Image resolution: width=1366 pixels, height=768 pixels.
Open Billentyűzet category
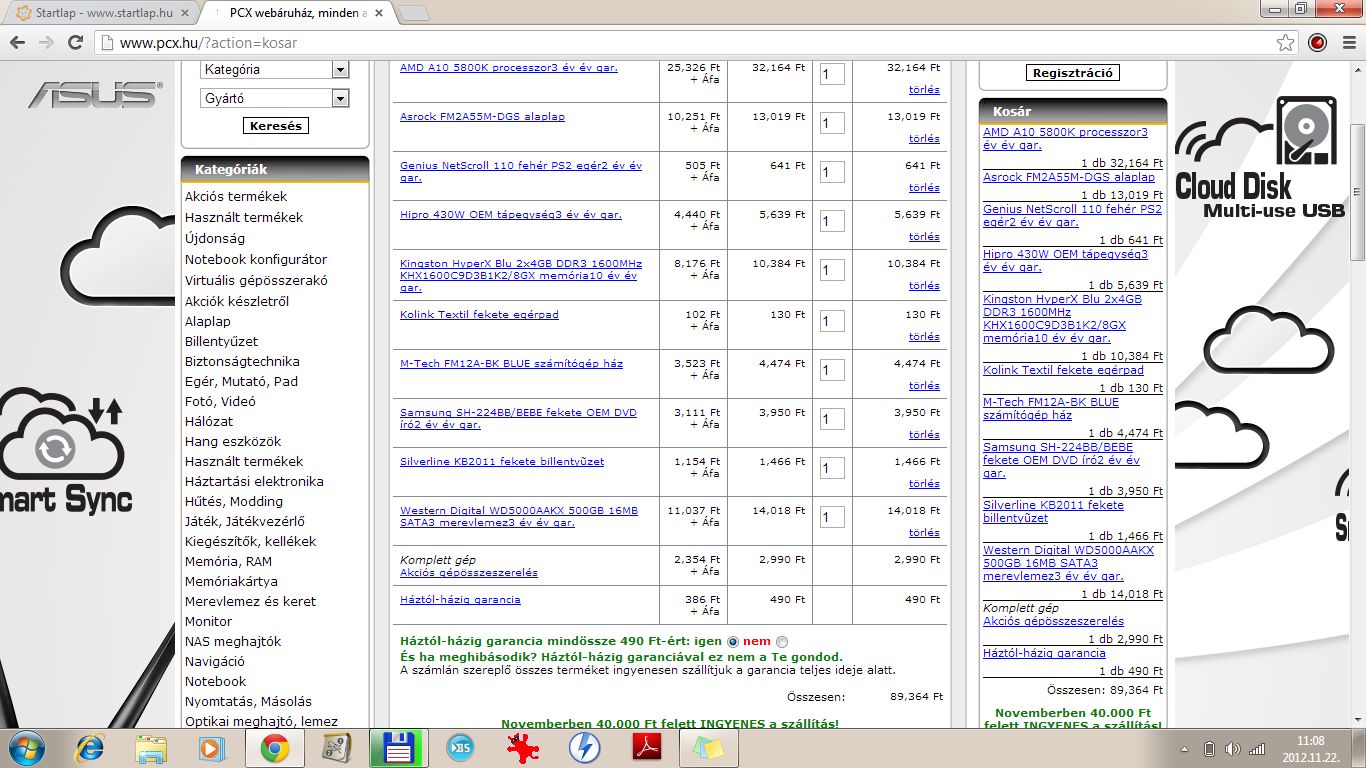click(221, 341)
